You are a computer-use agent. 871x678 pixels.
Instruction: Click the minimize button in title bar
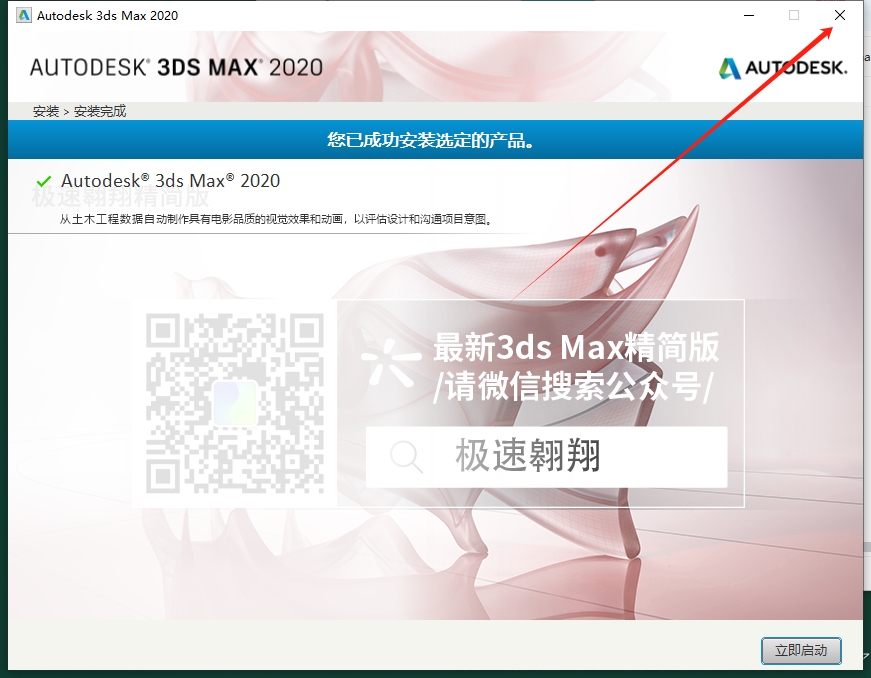tap(747, 15)
